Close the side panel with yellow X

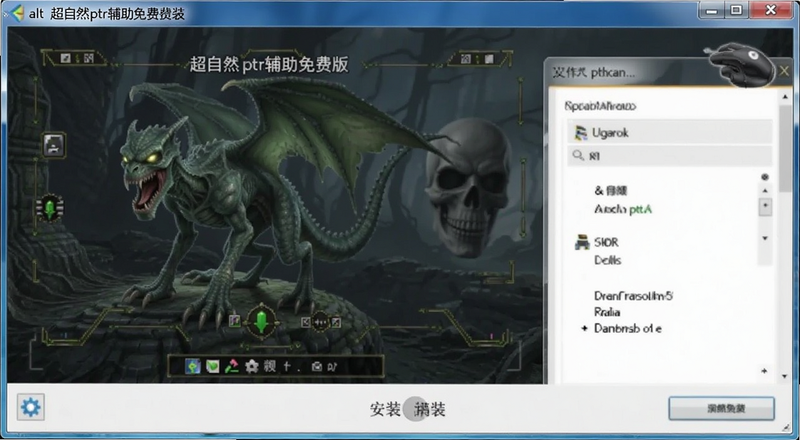(x=784, y=71)
